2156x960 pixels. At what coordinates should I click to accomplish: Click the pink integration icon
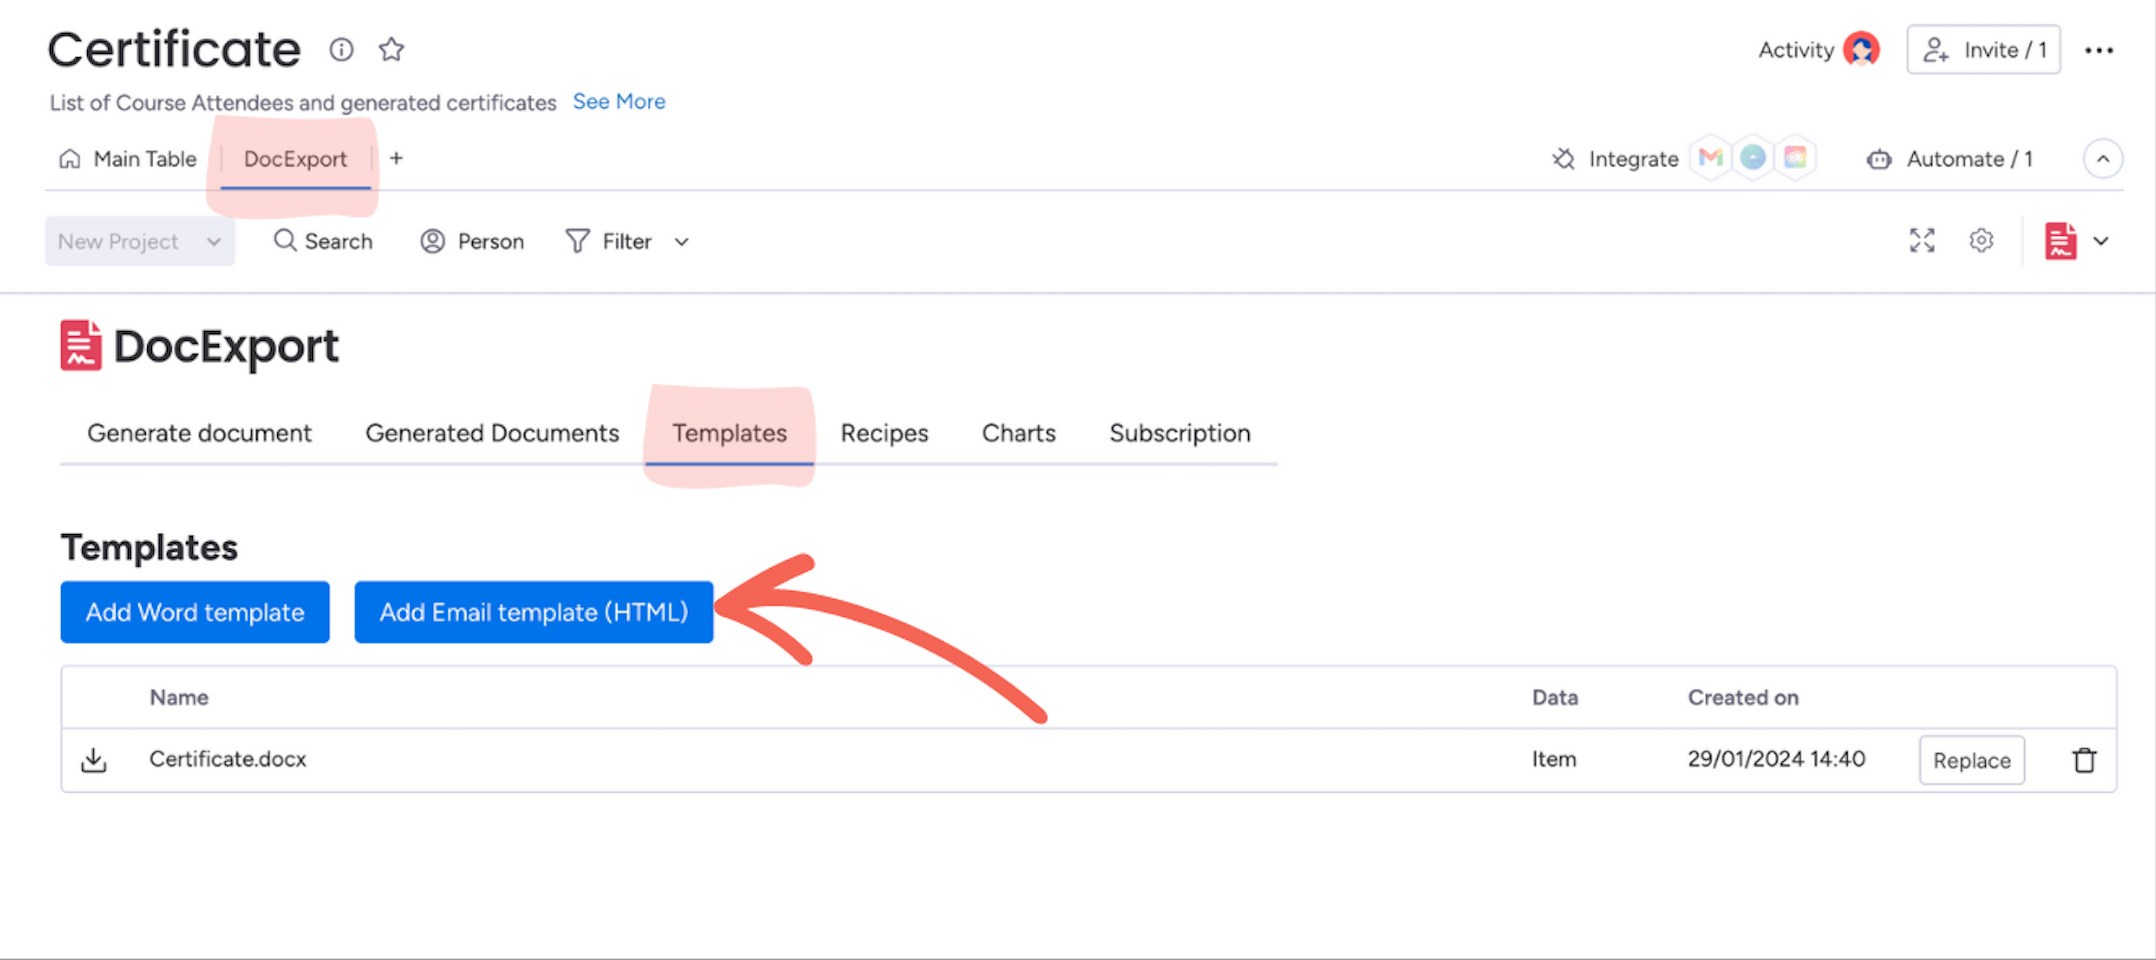[1795, 158]
